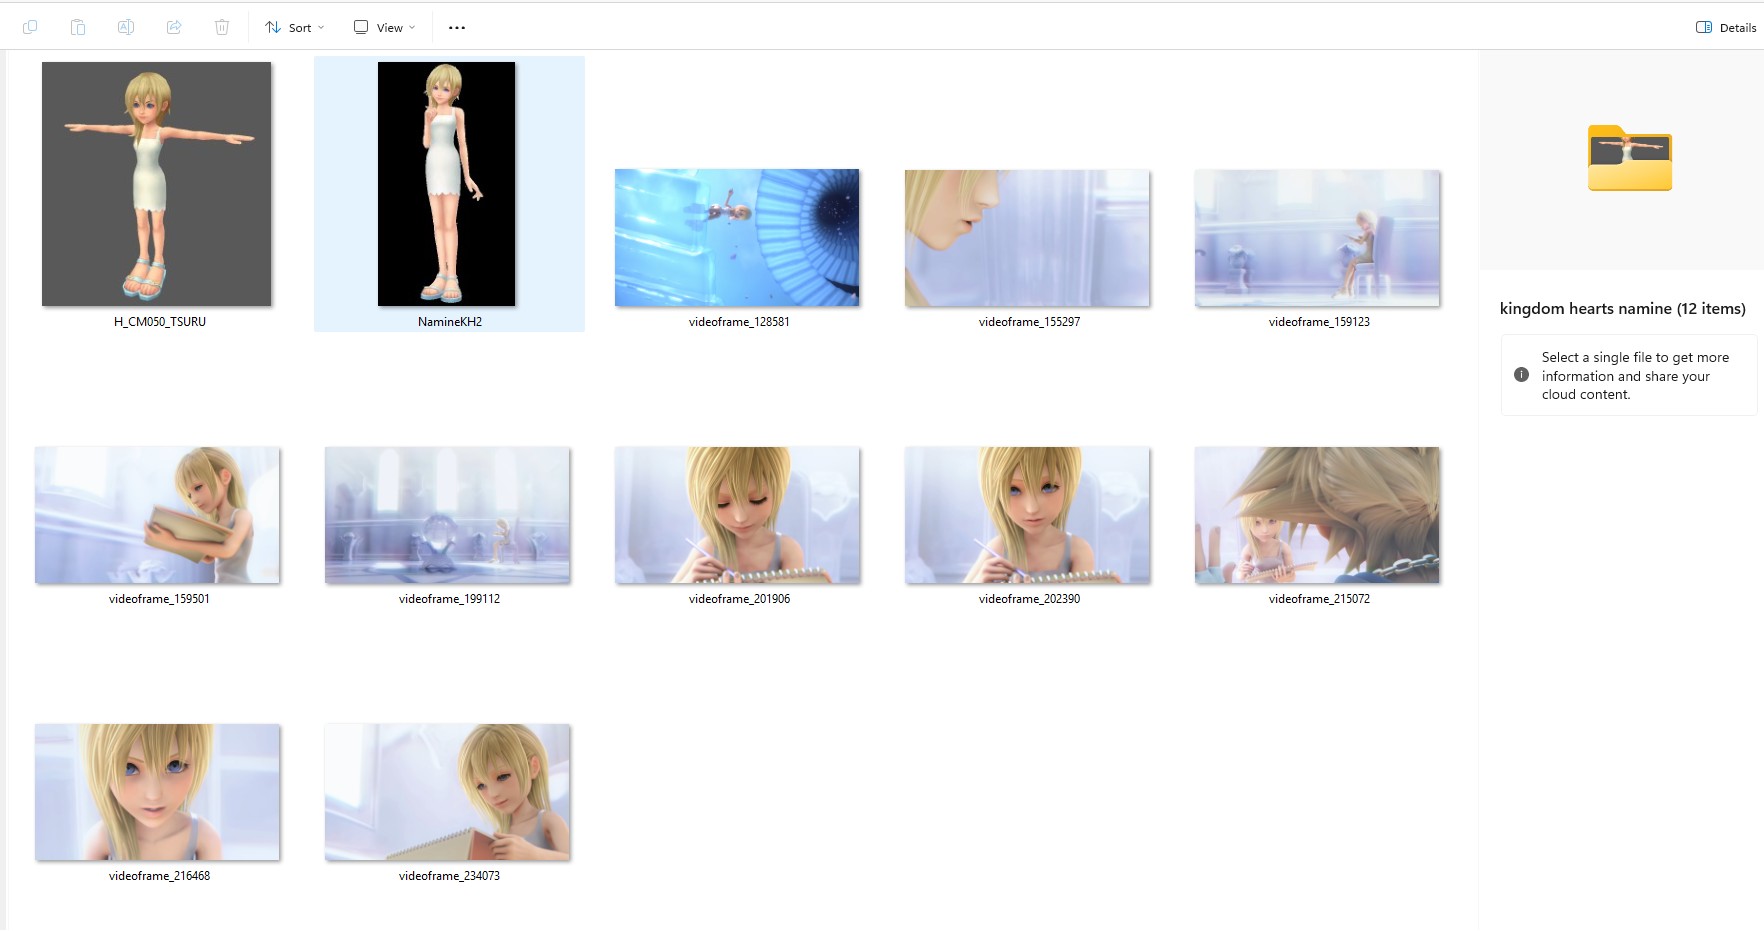Select thumbnail of videoframe_216468
Image resolution: width=1764 pixels, height=931 pixels.
(157, 792)
